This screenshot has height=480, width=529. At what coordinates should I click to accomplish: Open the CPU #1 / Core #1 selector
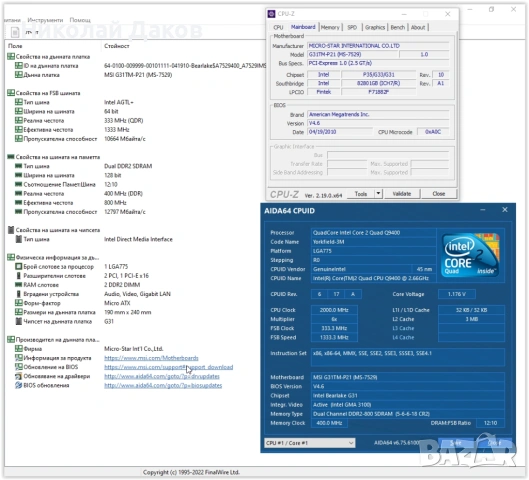[x=309, y=443]
